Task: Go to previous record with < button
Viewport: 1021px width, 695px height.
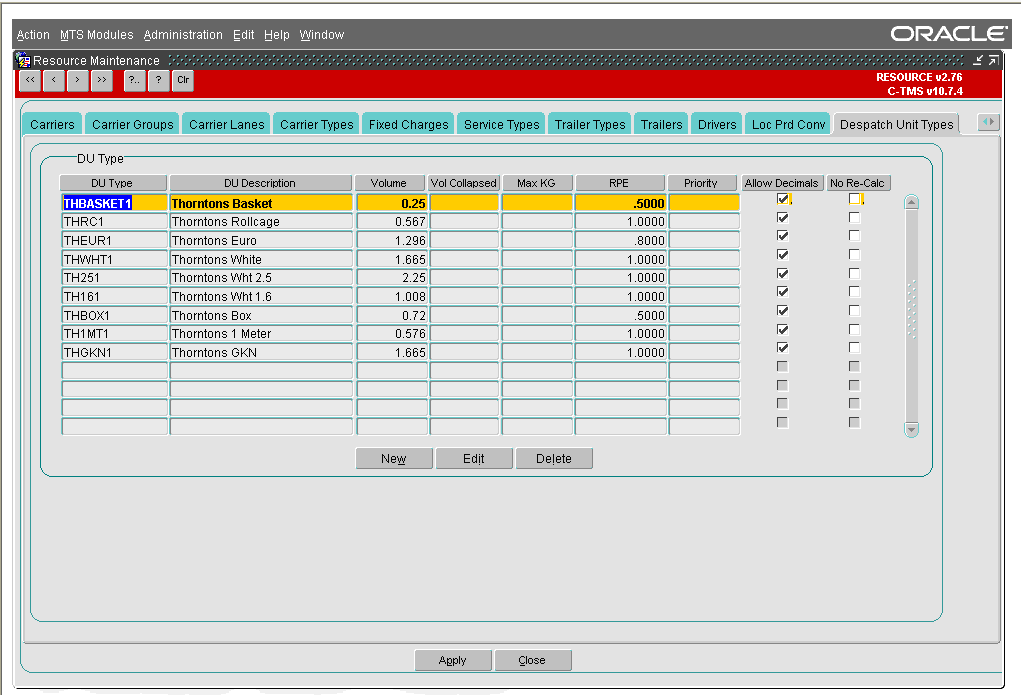Action: pos(54,81)
